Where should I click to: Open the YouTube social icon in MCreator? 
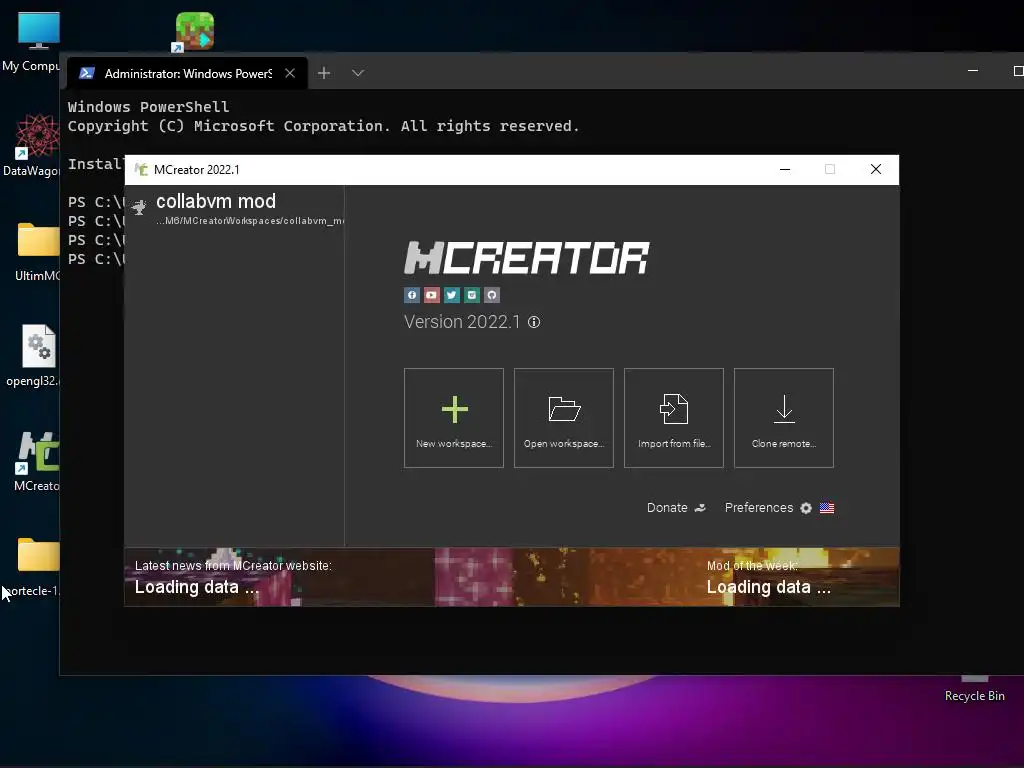432,295
